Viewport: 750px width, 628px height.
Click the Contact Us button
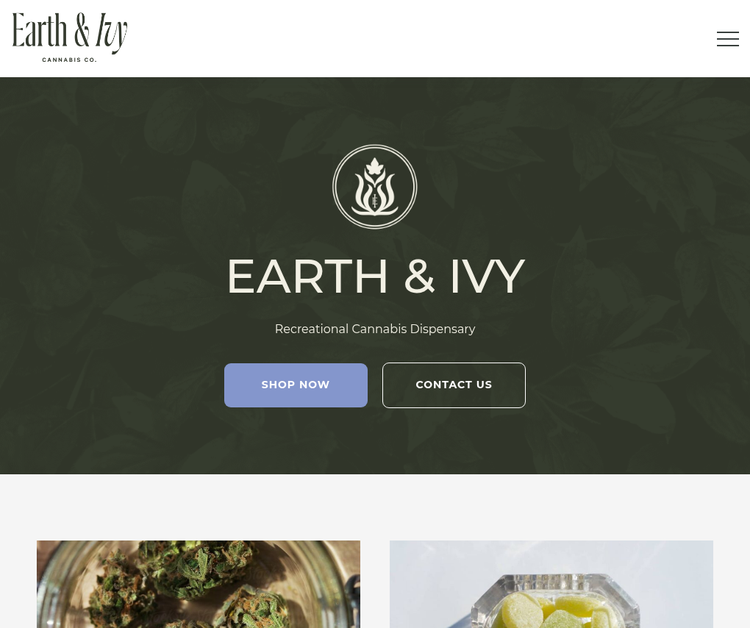453,385
